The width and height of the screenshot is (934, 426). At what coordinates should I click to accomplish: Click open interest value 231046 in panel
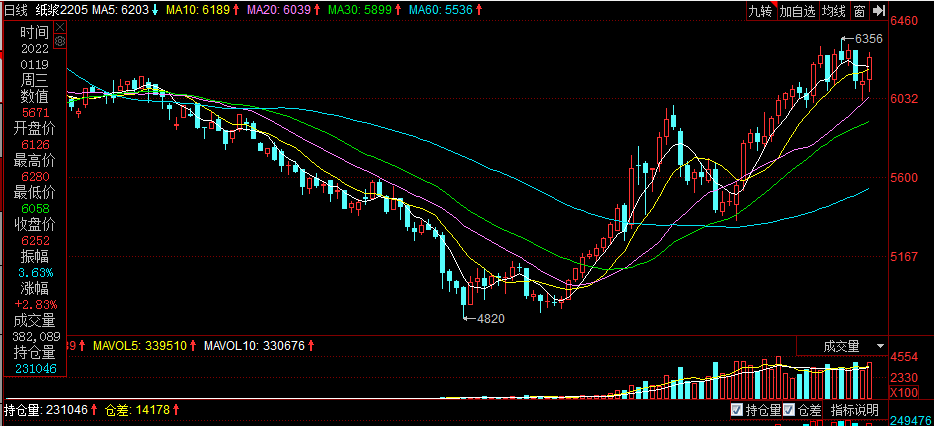[x=35, y=369]
